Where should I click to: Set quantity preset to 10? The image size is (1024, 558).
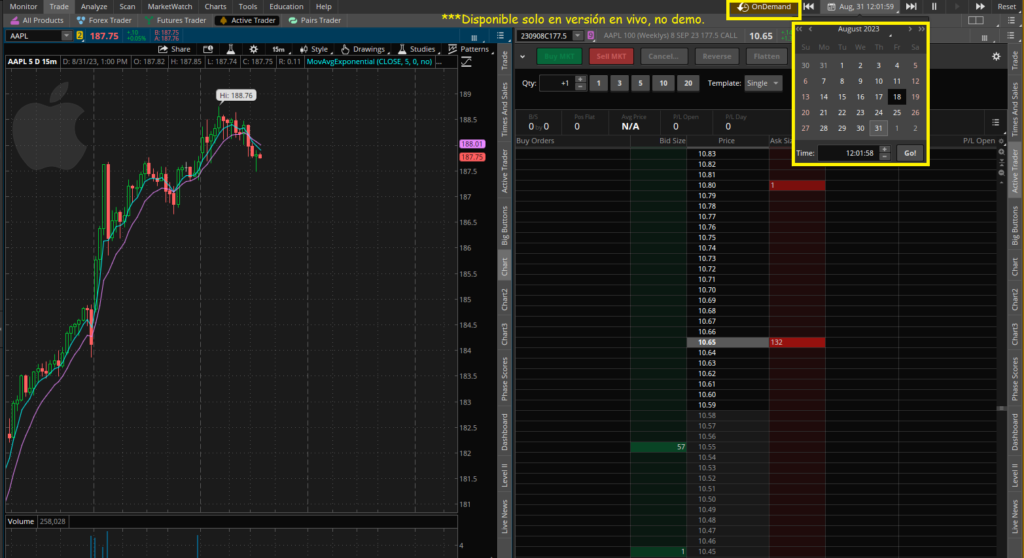coord(663,83)
